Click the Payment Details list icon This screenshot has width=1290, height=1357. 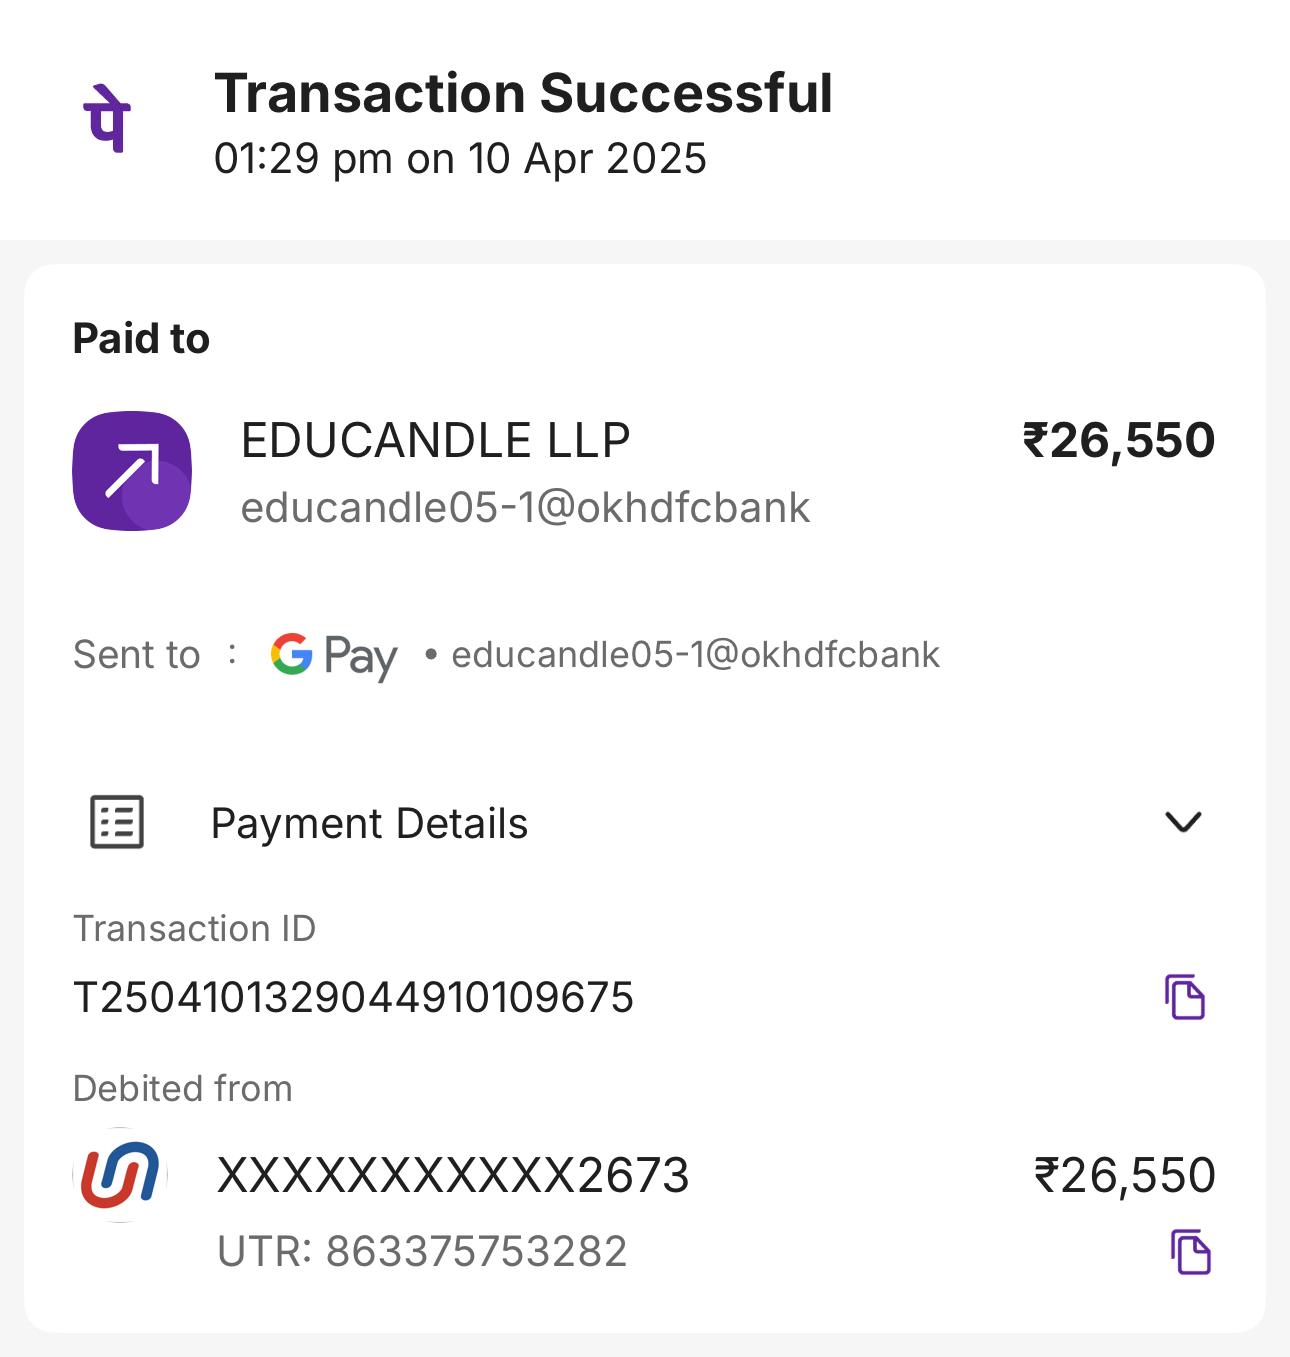point(117,822)
